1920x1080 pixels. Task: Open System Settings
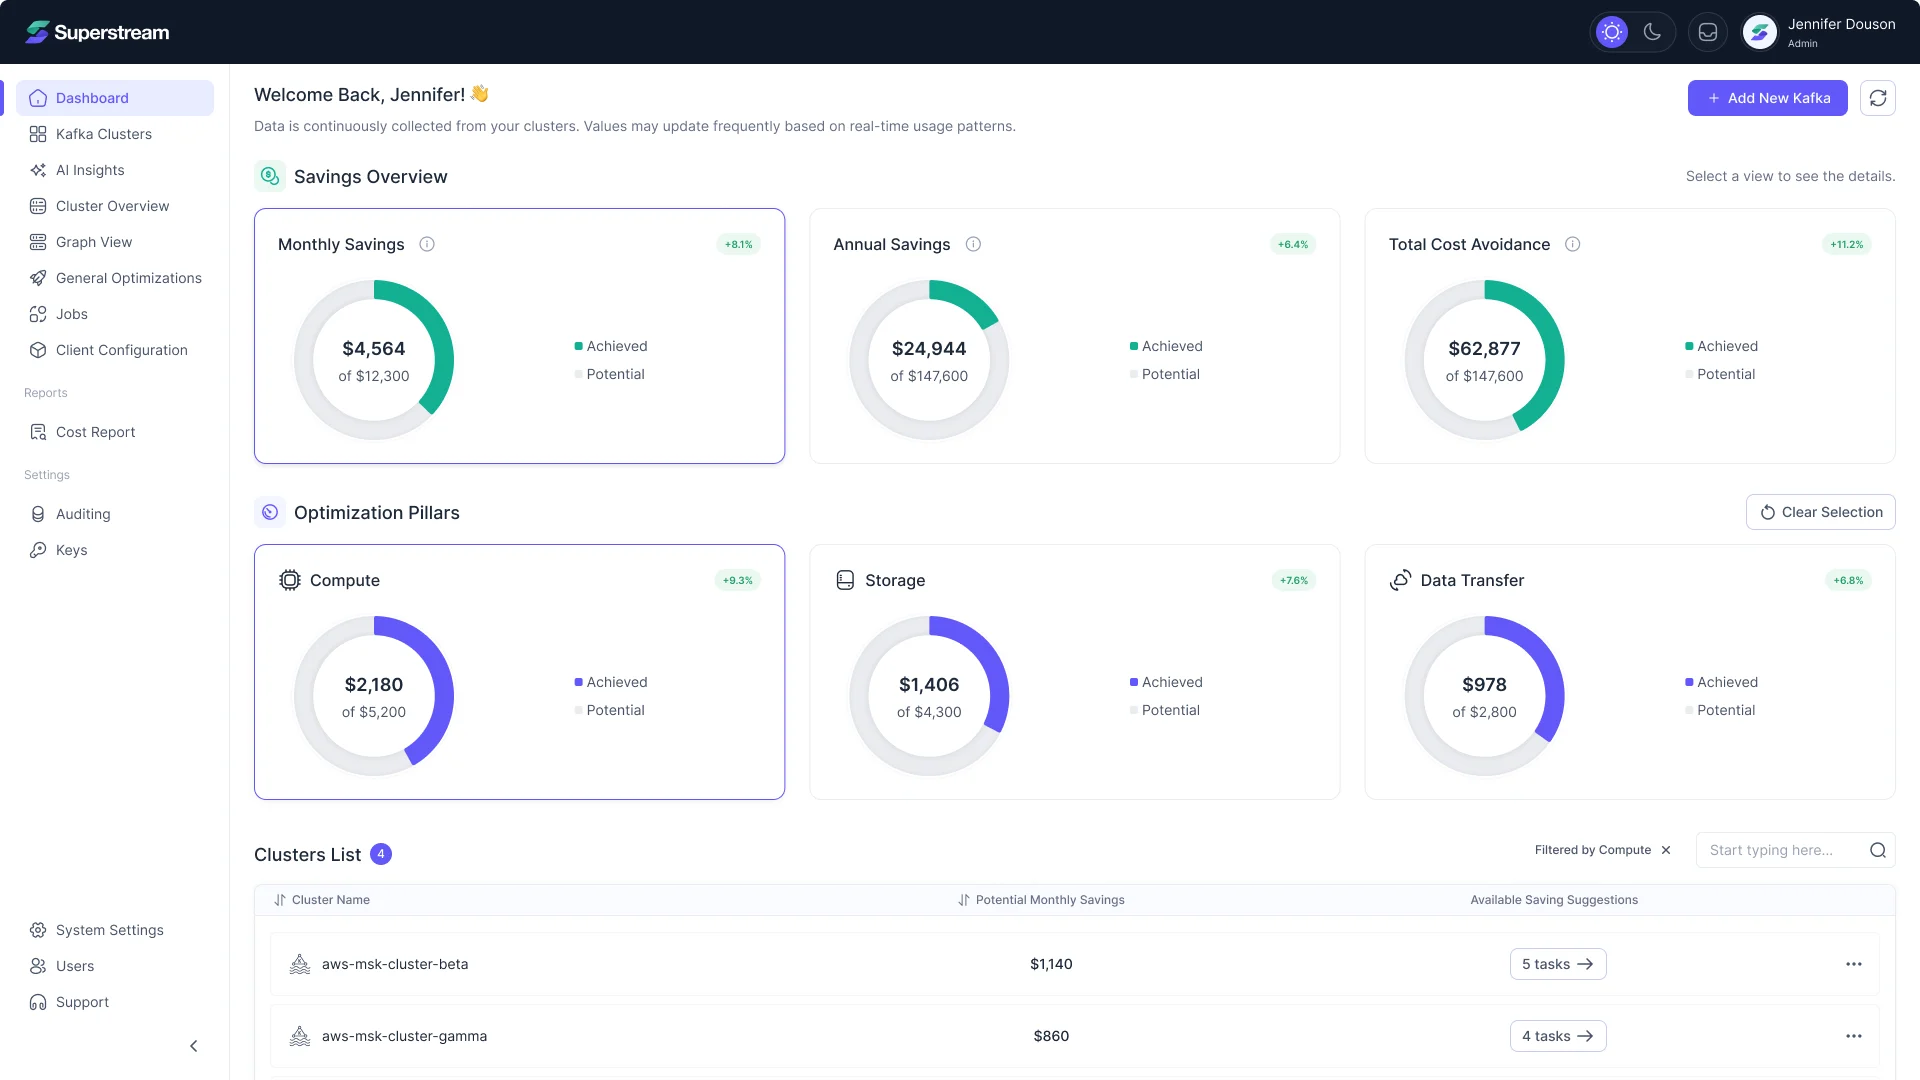click(115, 930)
